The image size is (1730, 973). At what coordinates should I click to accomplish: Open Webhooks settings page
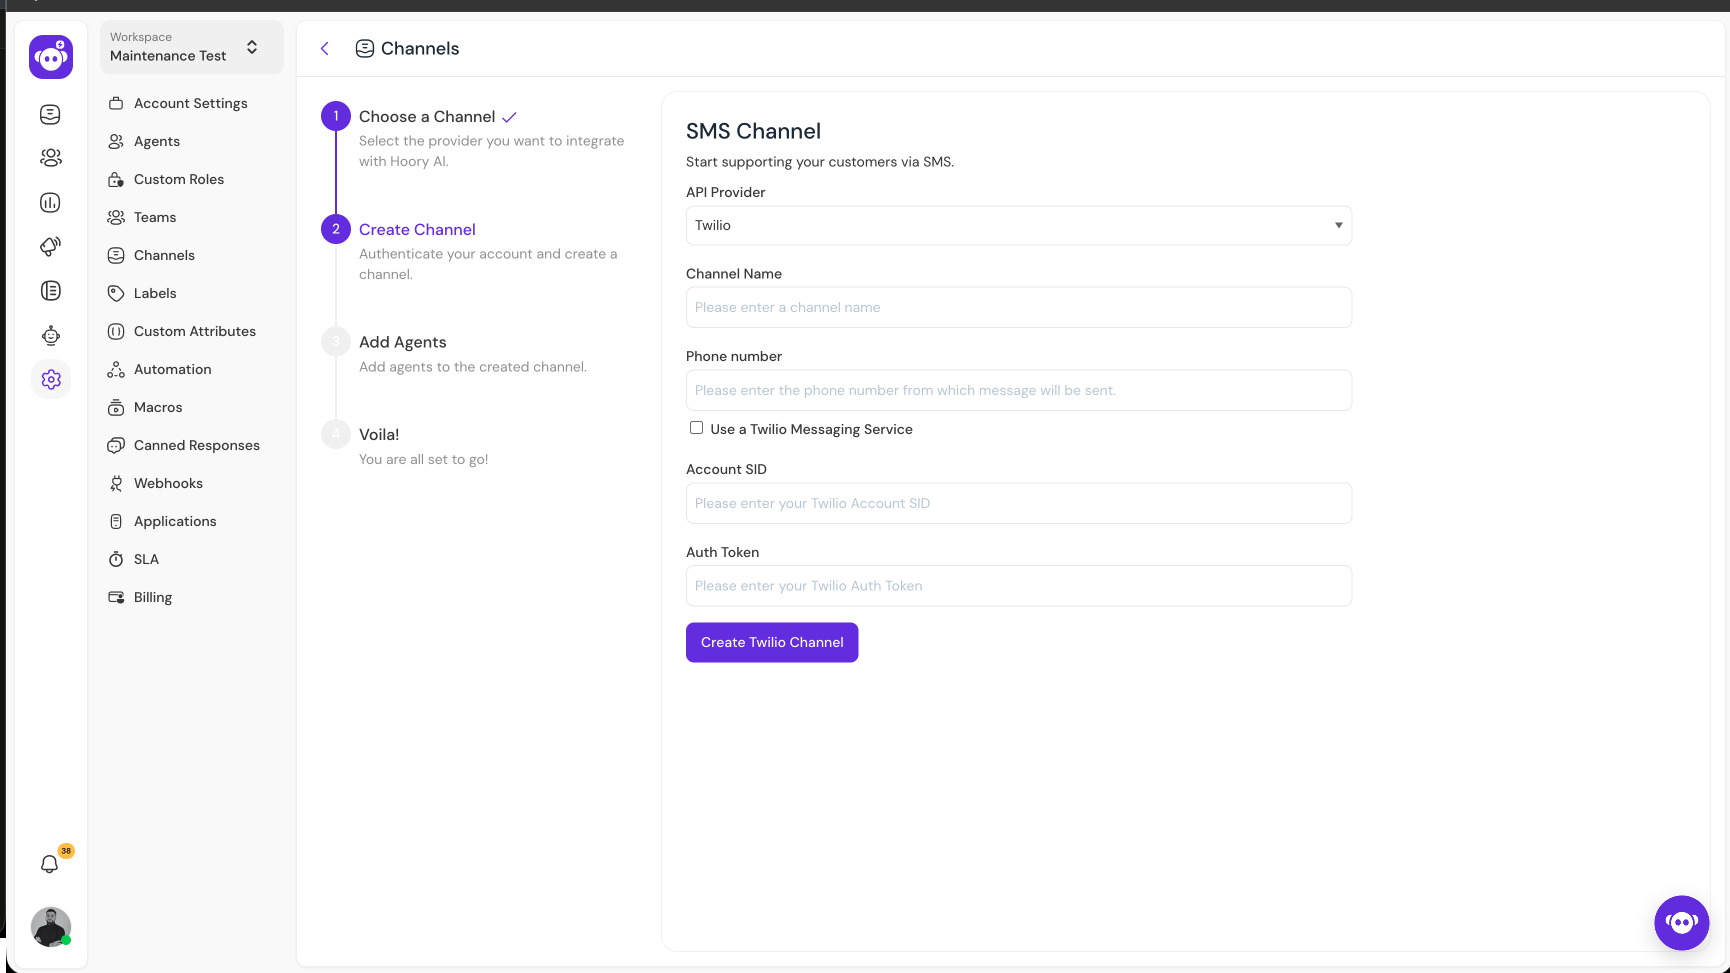point(168,483)
